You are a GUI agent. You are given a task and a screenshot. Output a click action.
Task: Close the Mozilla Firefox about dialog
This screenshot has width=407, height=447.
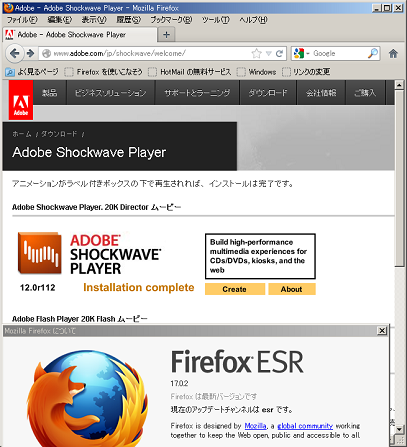(x=382, y=330)
